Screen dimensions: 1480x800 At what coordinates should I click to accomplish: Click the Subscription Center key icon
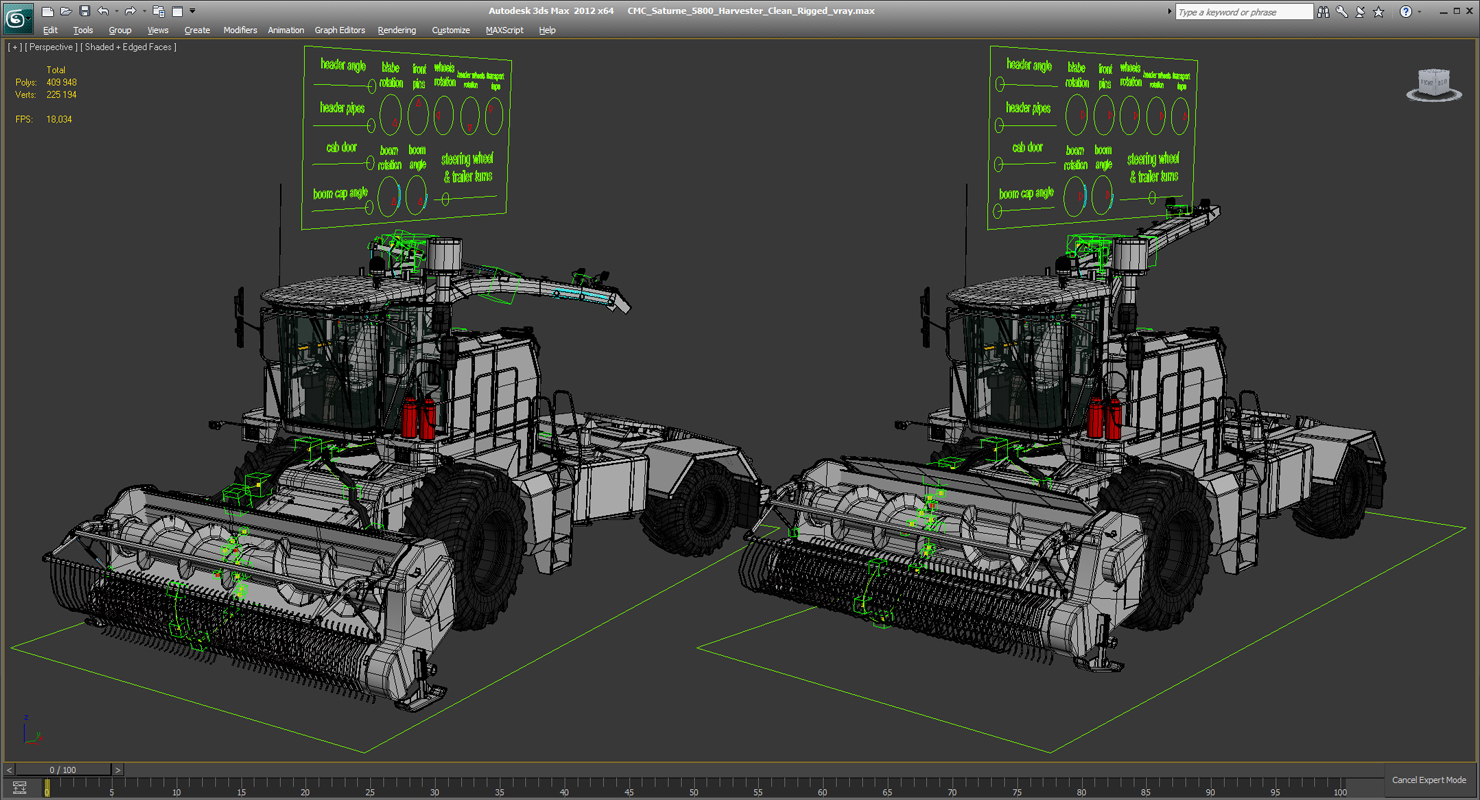point(1342,12)
